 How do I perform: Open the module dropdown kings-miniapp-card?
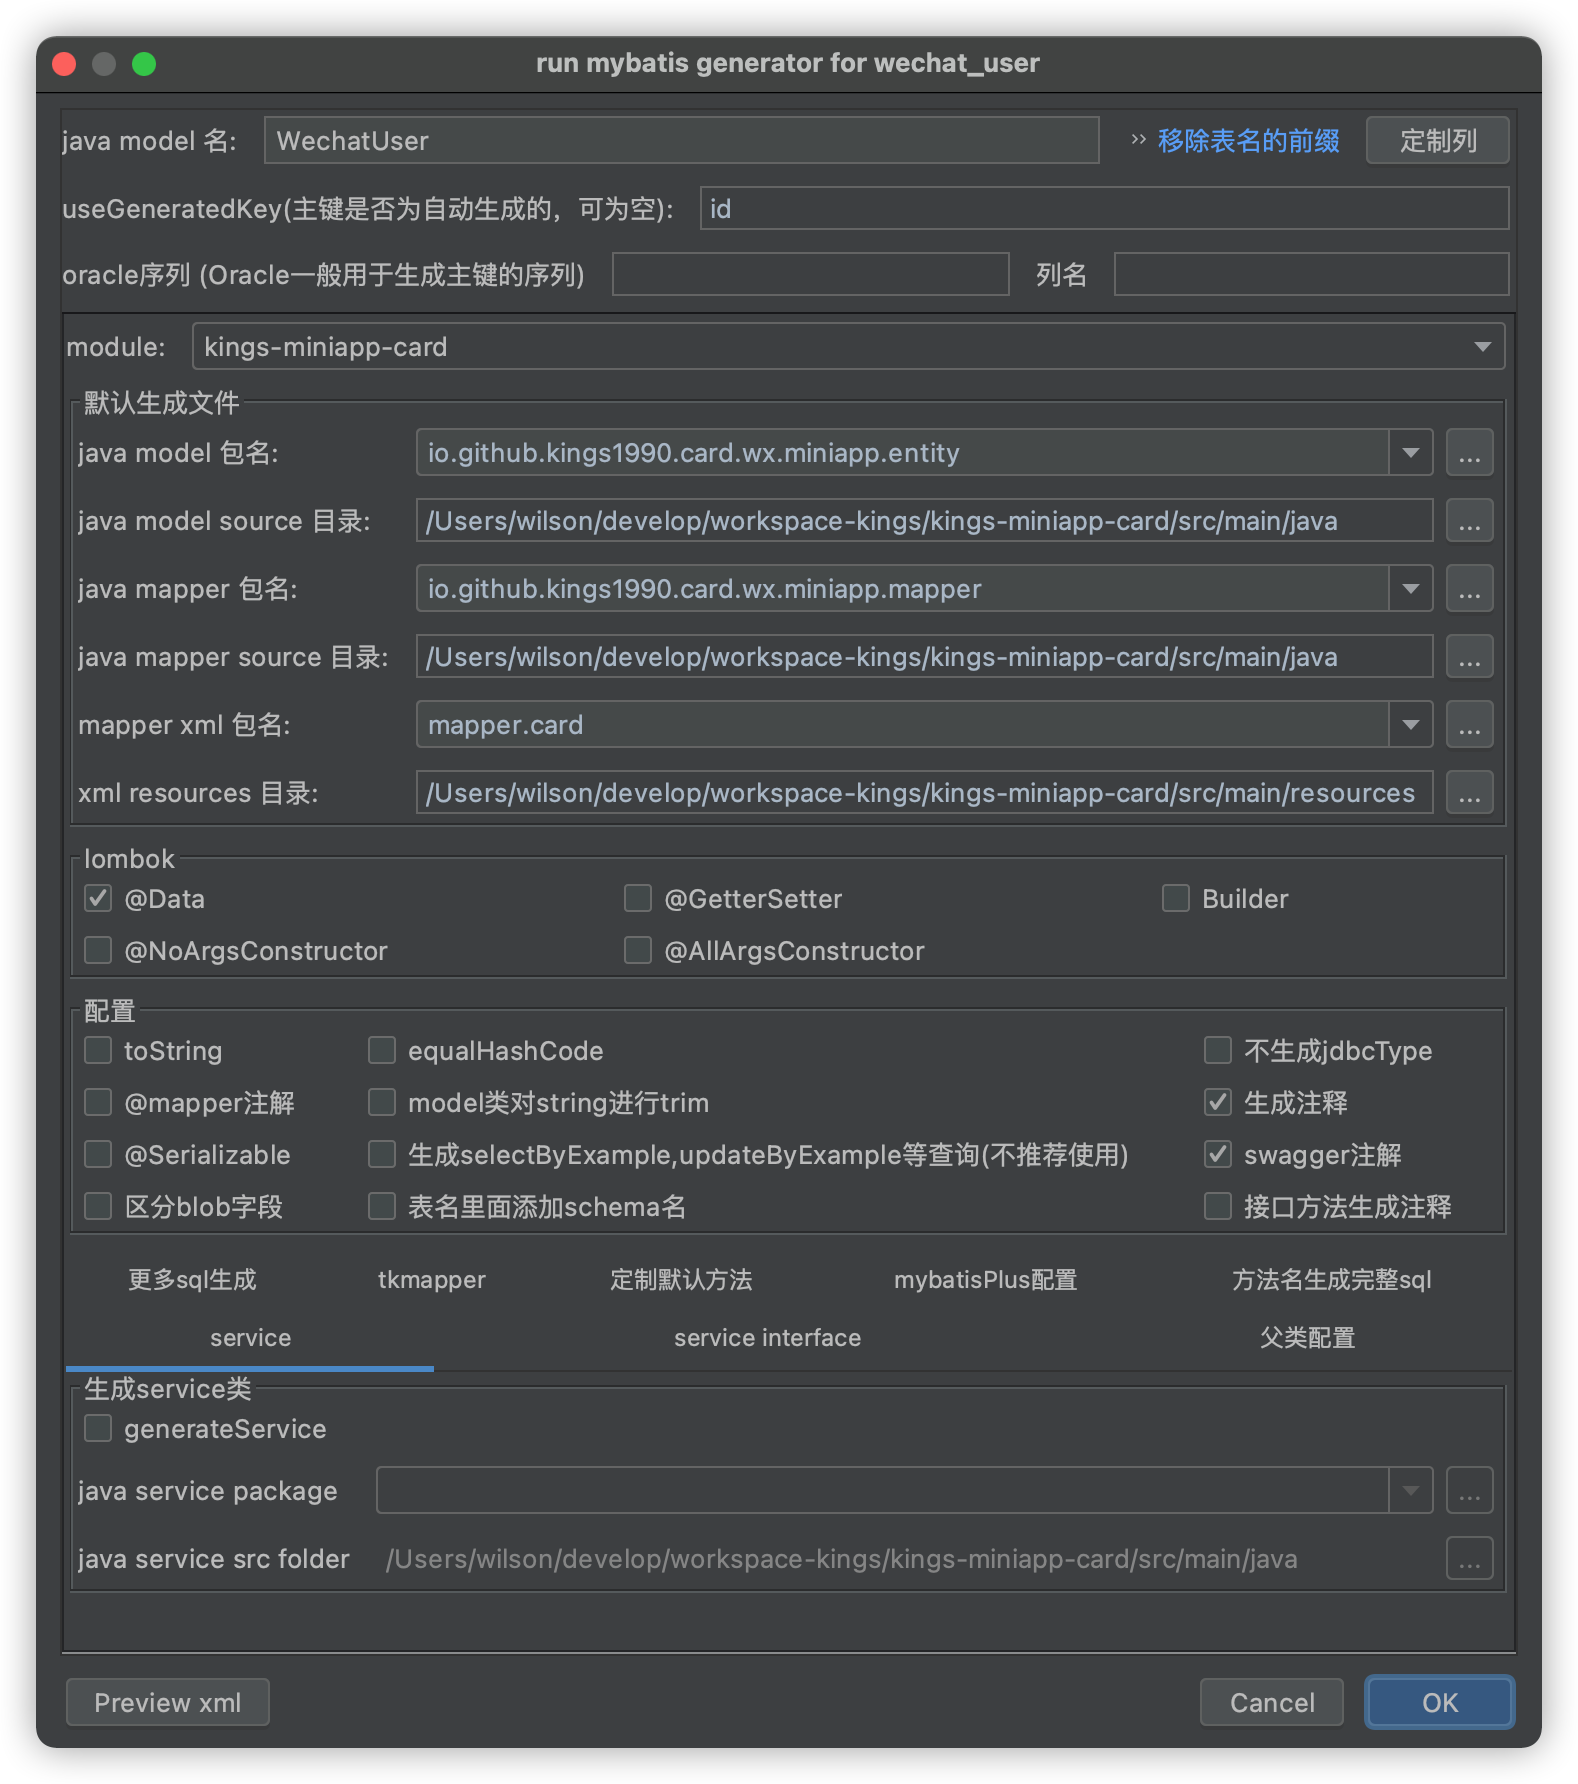[848, 346]
